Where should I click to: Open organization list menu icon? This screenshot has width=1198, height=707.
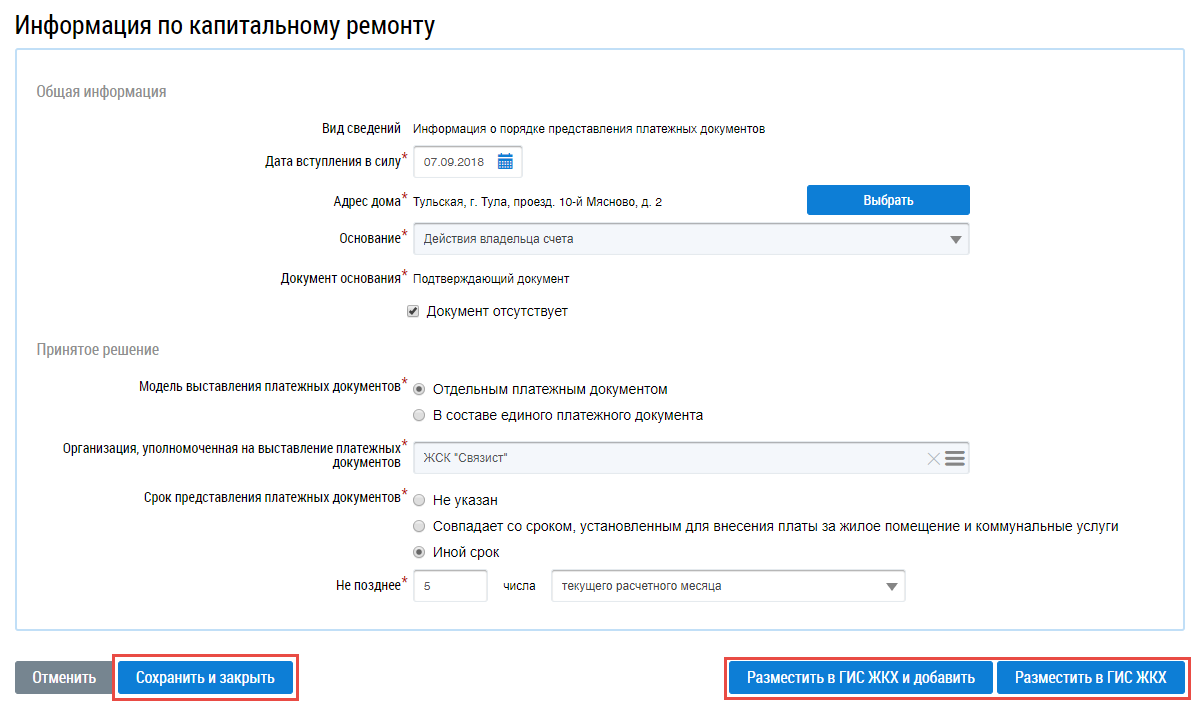pyautogui.click(x=955, y=458)
